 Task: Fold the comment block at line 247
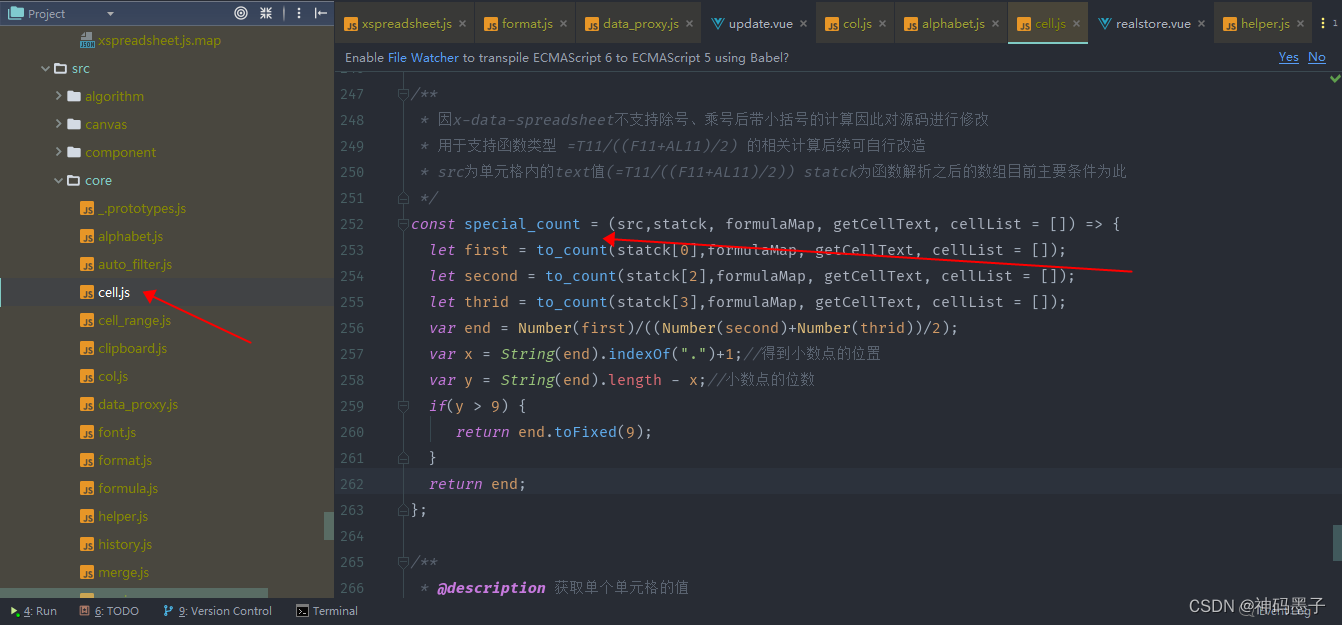403,94
